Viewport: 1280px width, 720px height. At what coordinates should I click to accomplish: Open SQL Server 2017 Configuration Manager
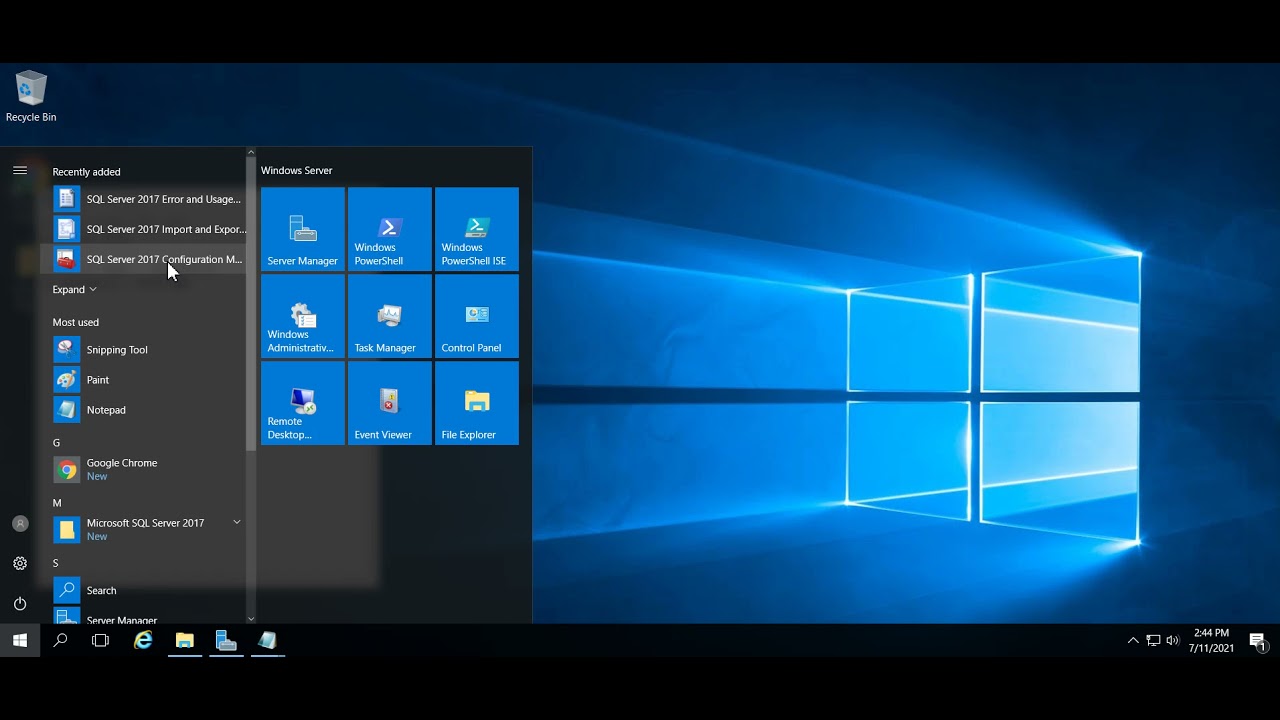pyautogui.click(x=147, y=259)
